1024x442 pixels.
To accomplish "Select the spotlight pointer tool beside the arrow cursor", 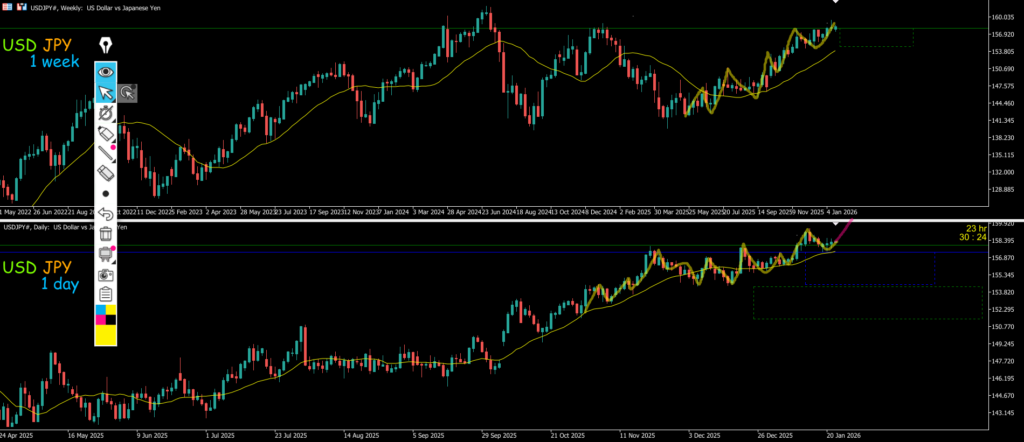I will click(128, 93).
